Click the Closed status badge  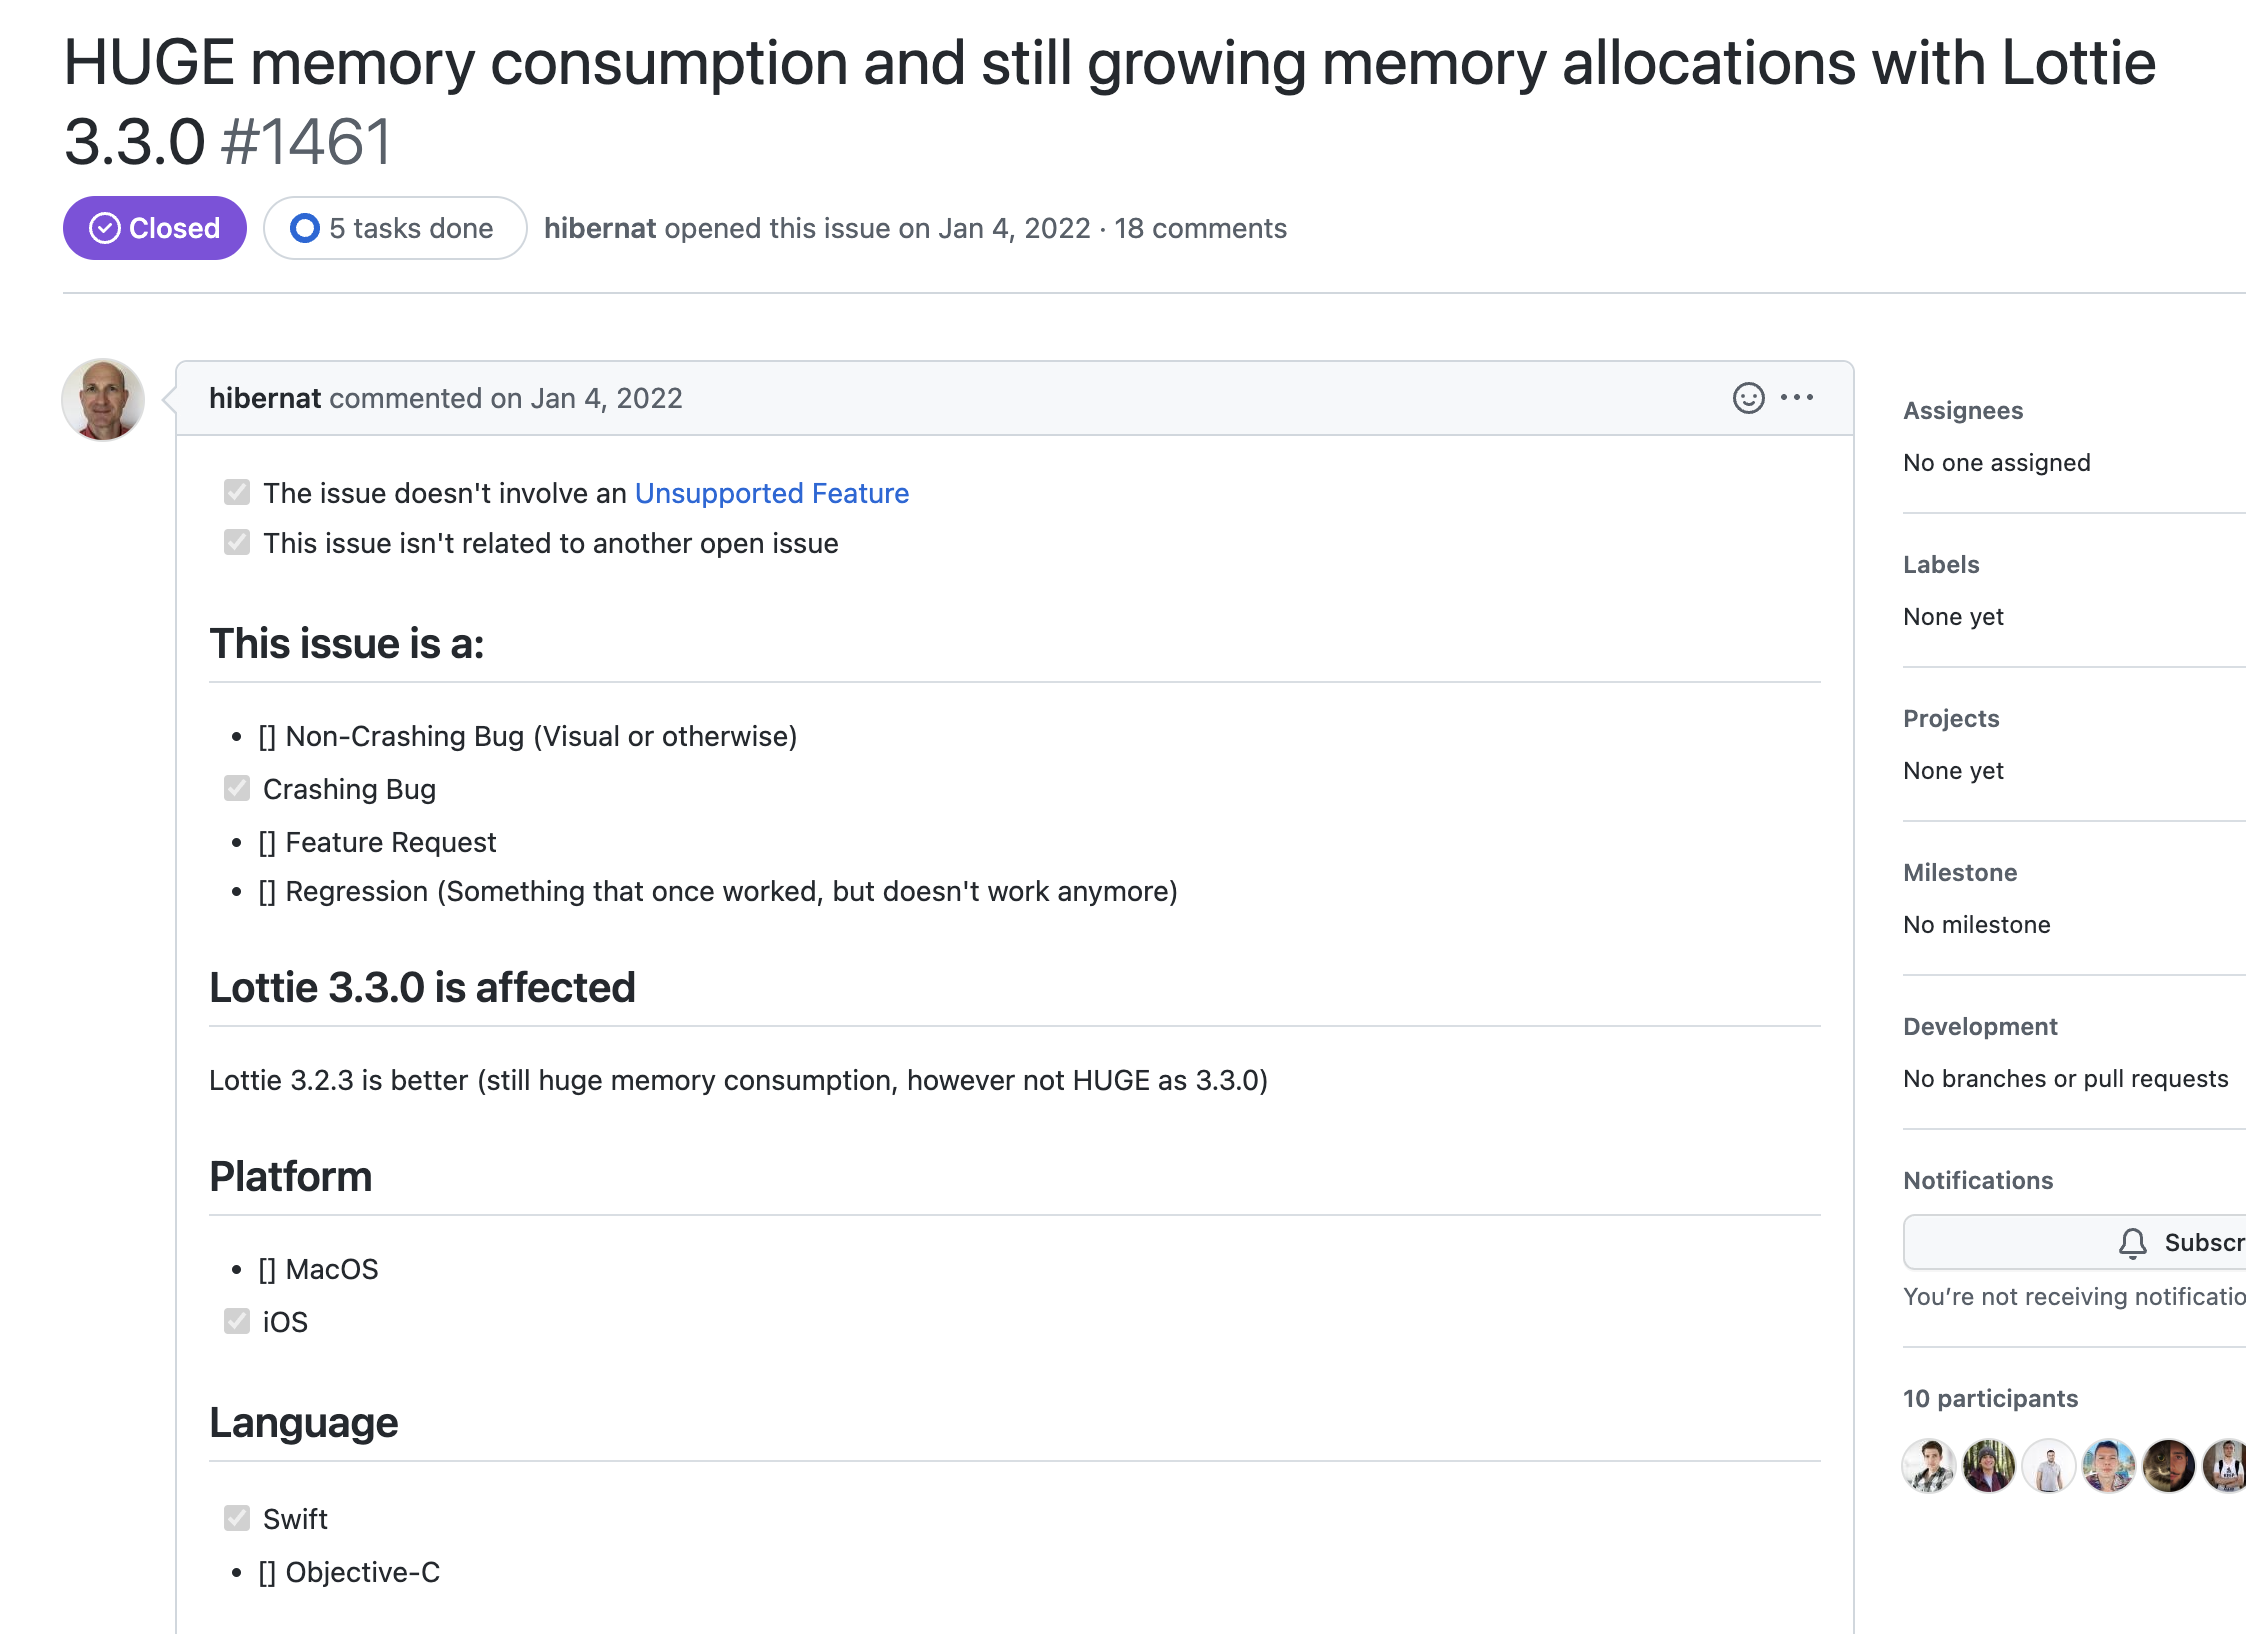[x=155, y=228]
